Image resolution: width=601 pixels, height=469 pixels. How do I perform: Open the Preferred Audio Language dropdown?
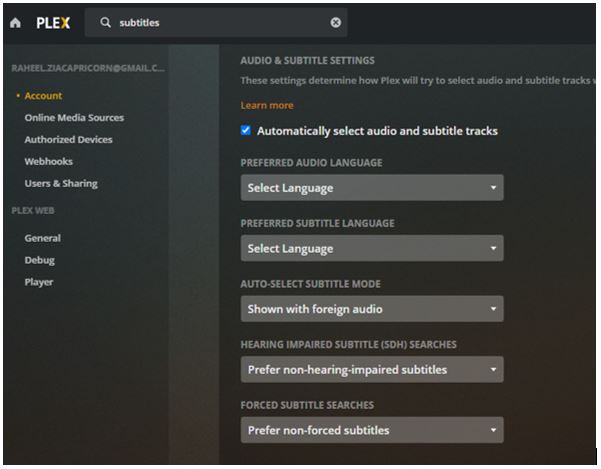point(372,188)
